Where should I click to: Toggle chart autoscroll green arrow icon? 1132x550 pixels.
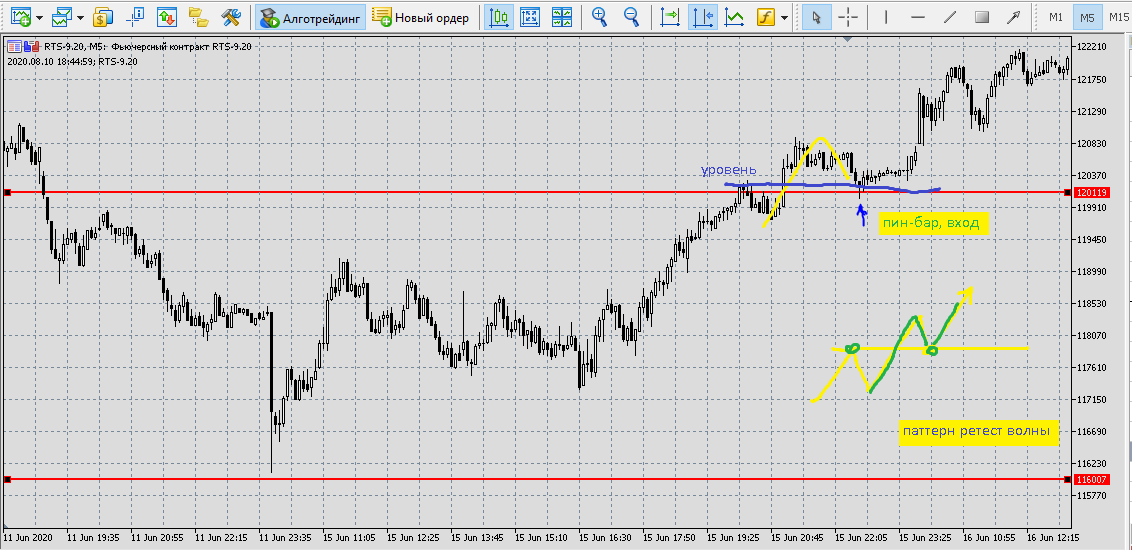670,17
